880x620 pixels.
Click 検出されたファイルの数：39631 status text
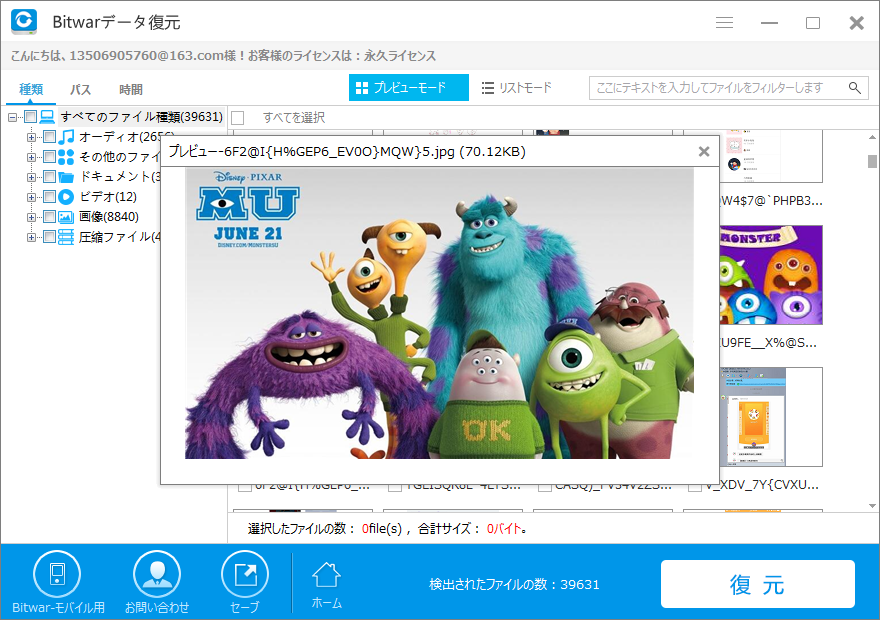pos(514,585)
